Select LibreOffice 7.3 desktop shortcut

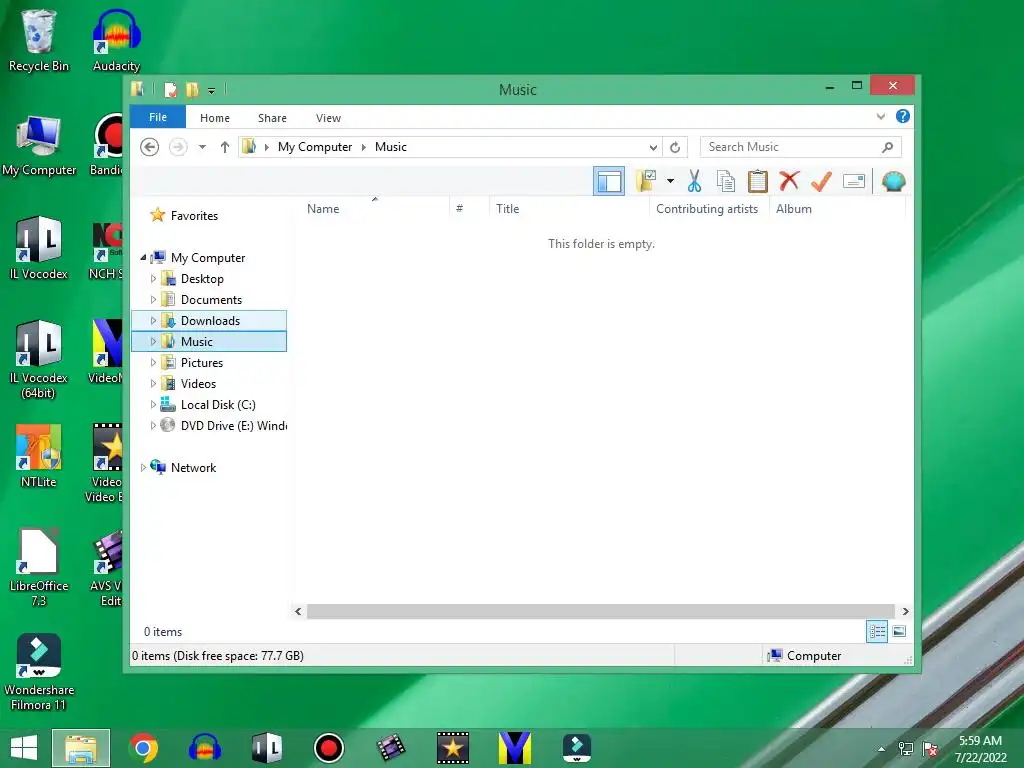click(39, 567)
